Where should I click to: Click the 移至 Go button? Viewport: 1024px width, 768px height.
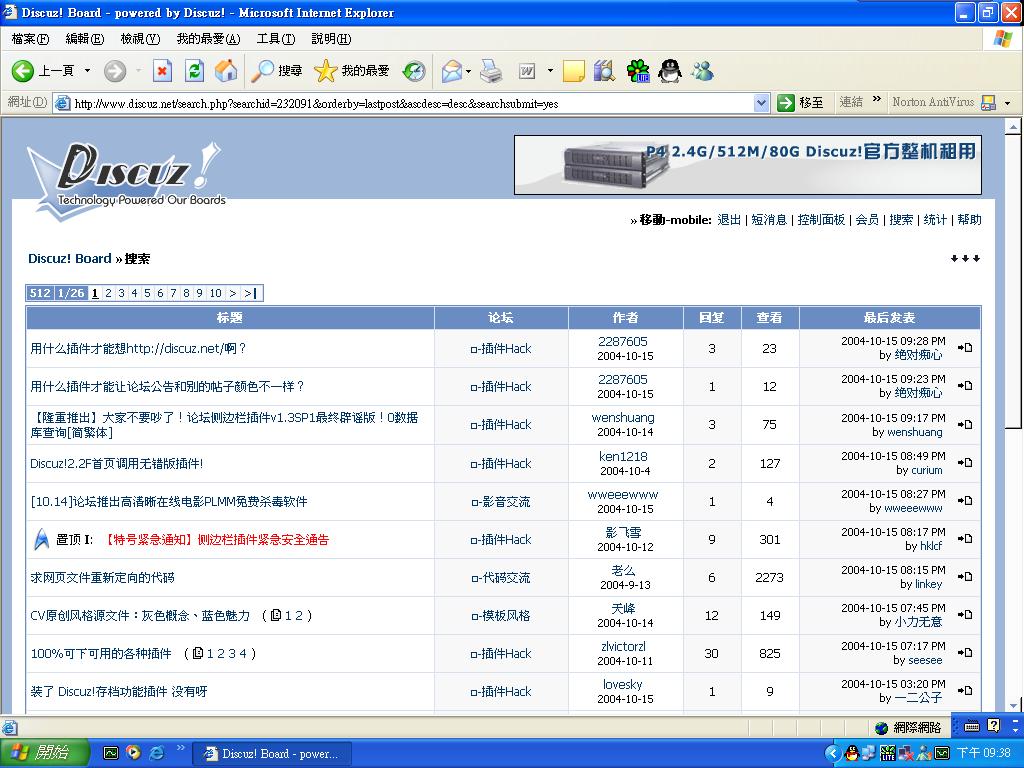coord(801,103)
